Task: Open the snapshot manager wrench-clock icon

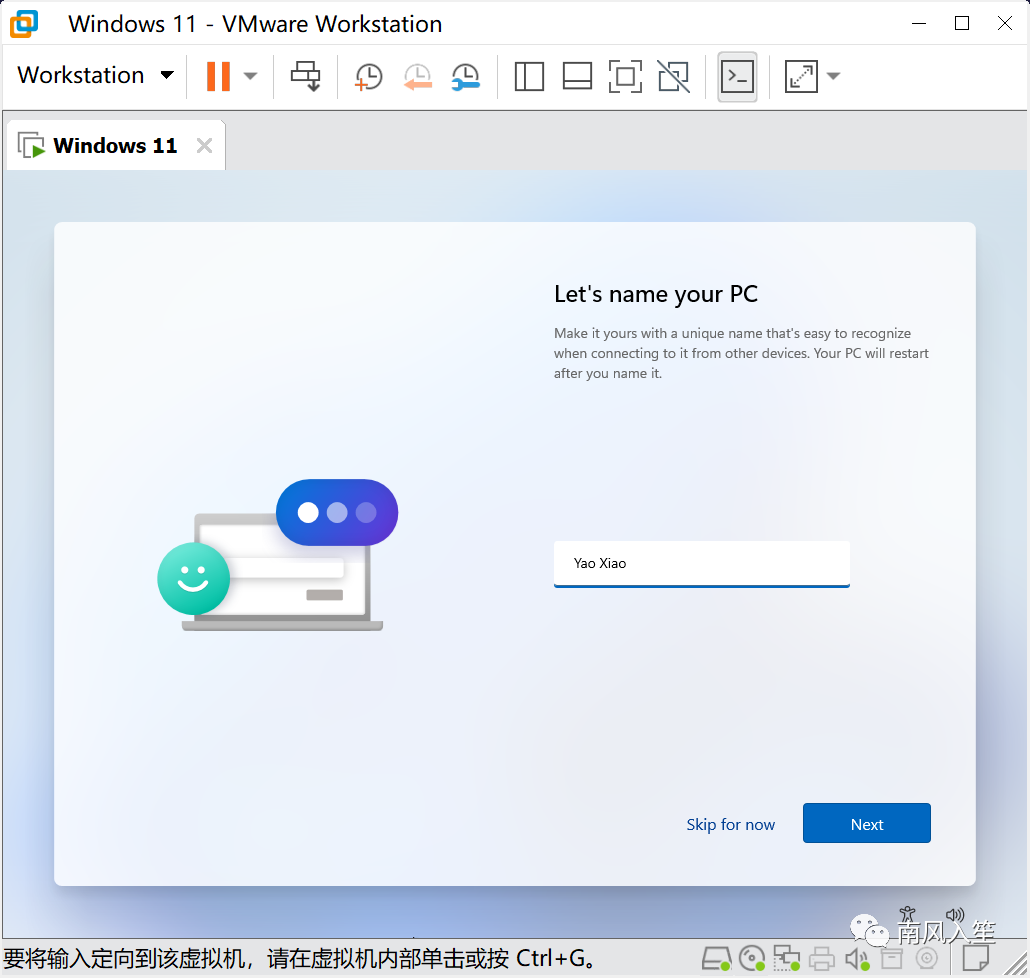Action: click(466, 77)
